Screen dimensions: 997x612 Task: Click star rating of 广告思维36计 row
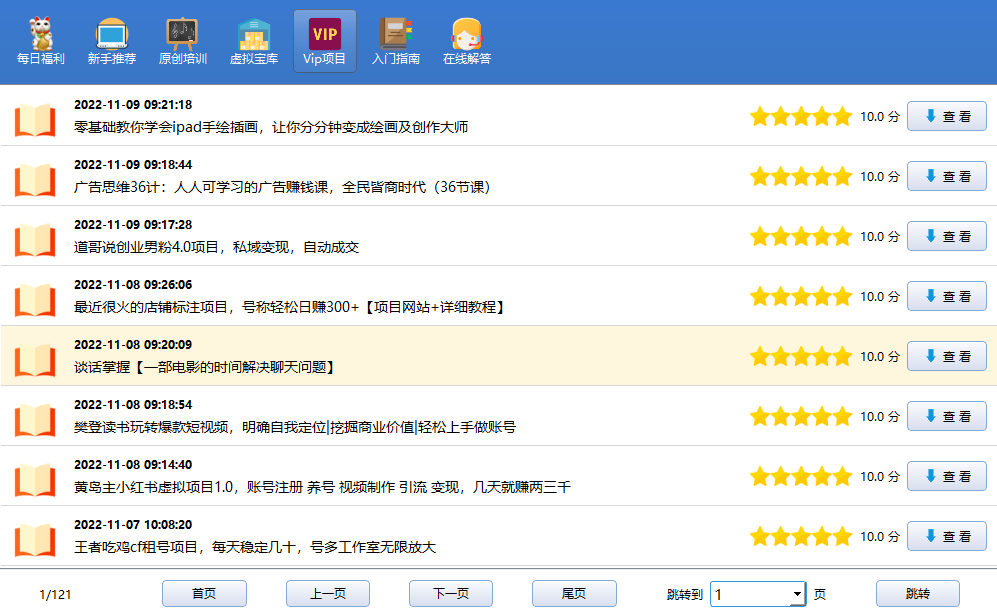(x=801, y=177)
